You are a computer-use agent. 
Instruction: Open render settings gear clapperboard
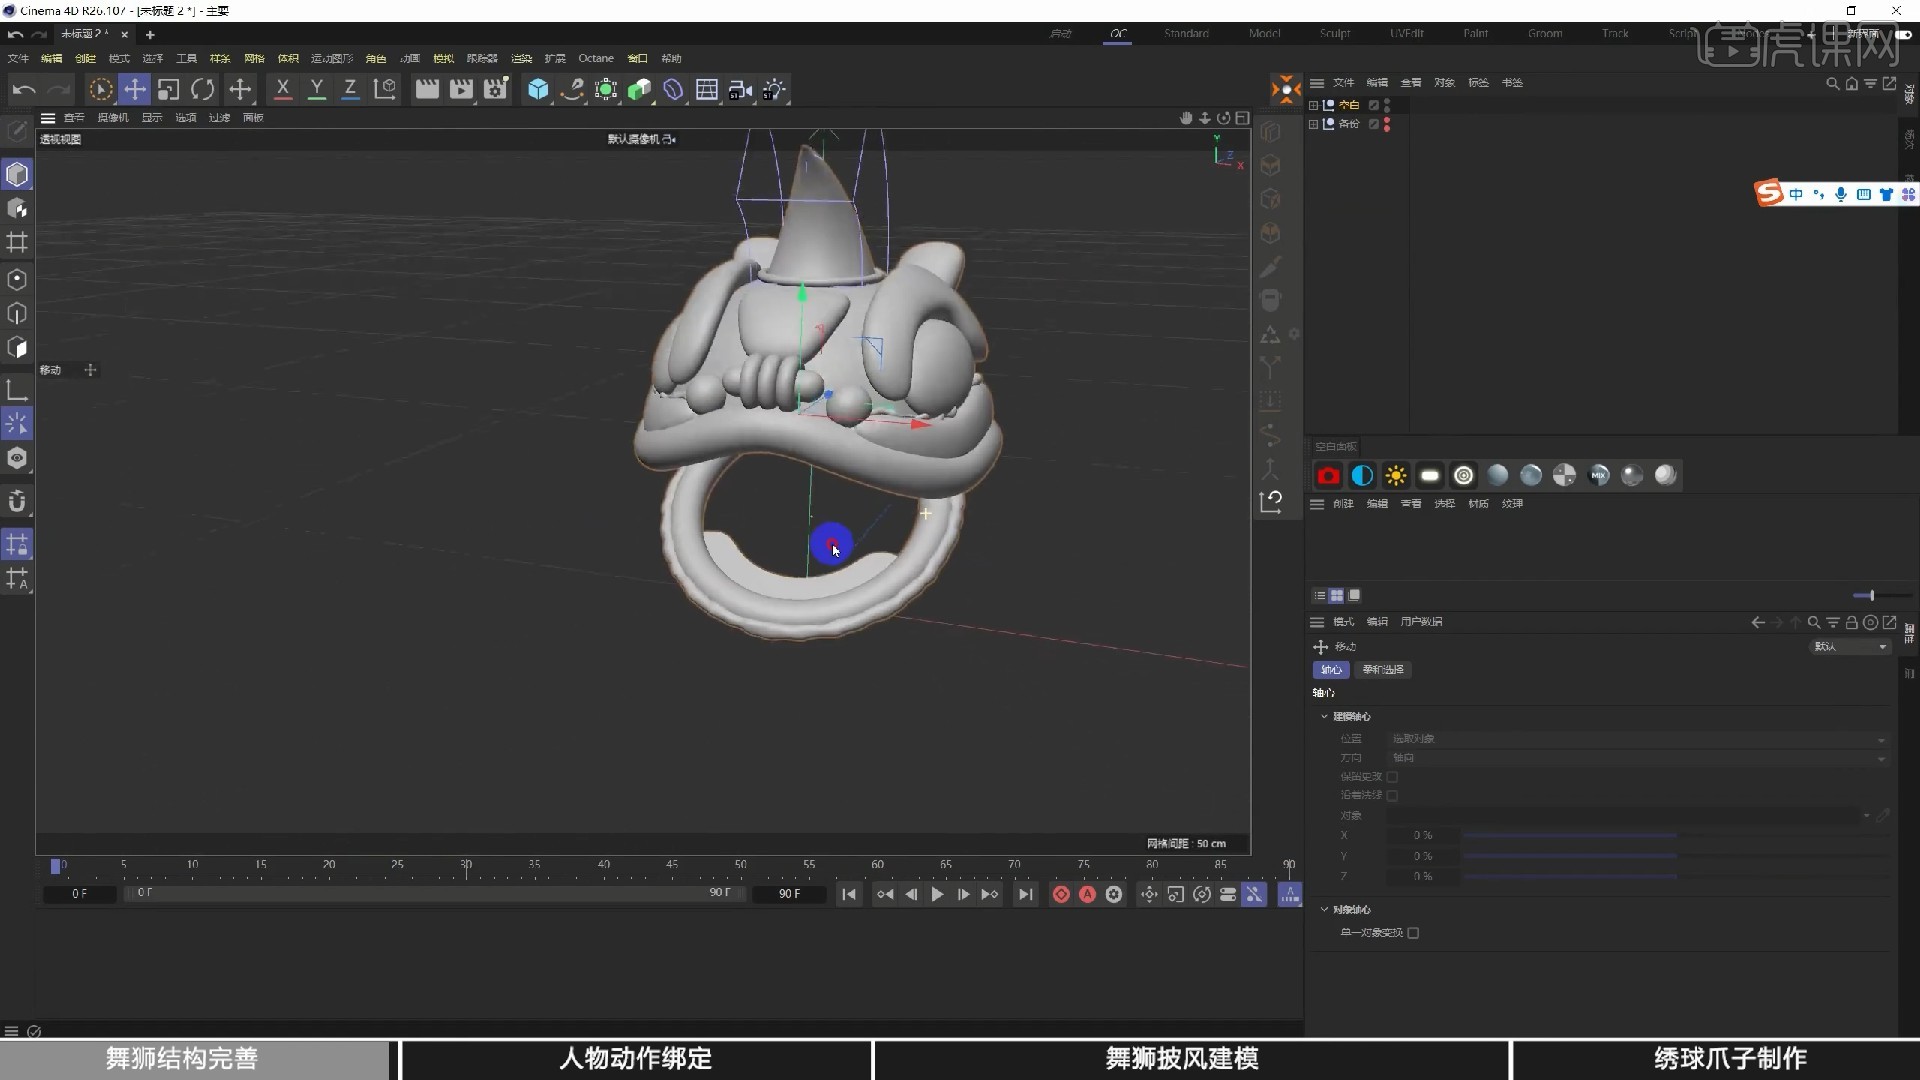[x=496, y=90]
